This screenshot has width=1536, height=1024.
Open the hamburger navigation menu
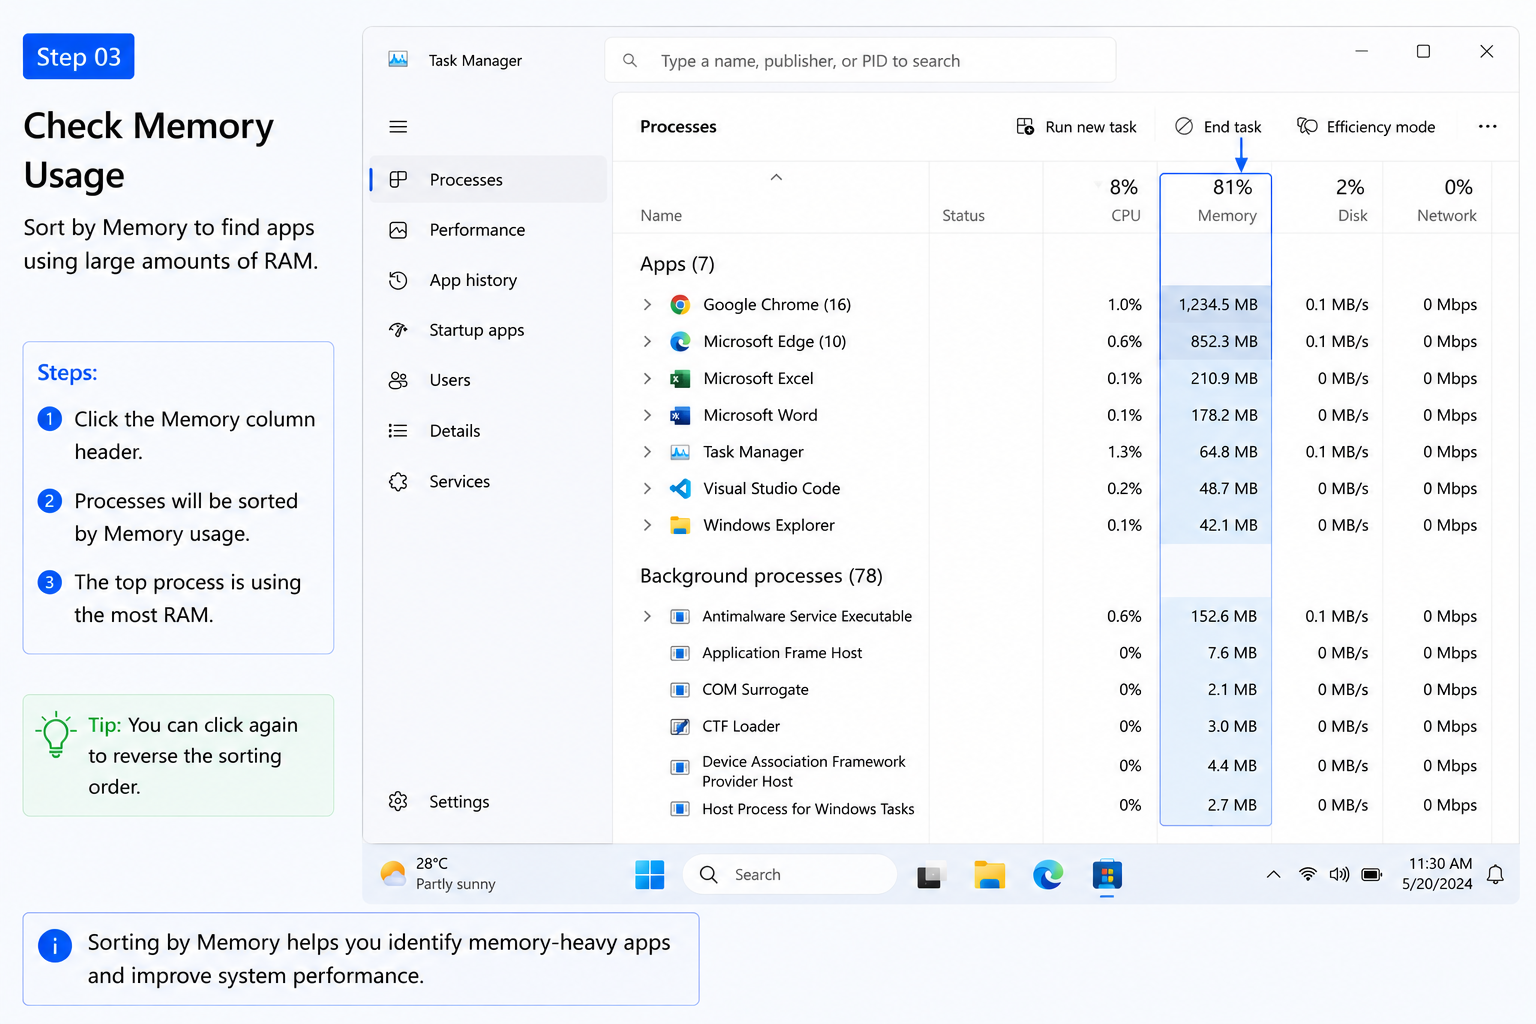pos(398,127)
